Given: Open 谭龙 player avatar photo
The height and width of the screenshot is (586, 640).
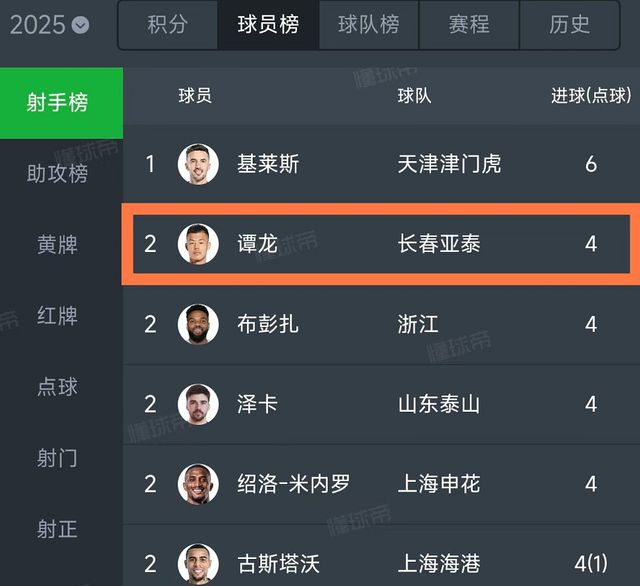Looking at the screenshot, I should [198, 243].
